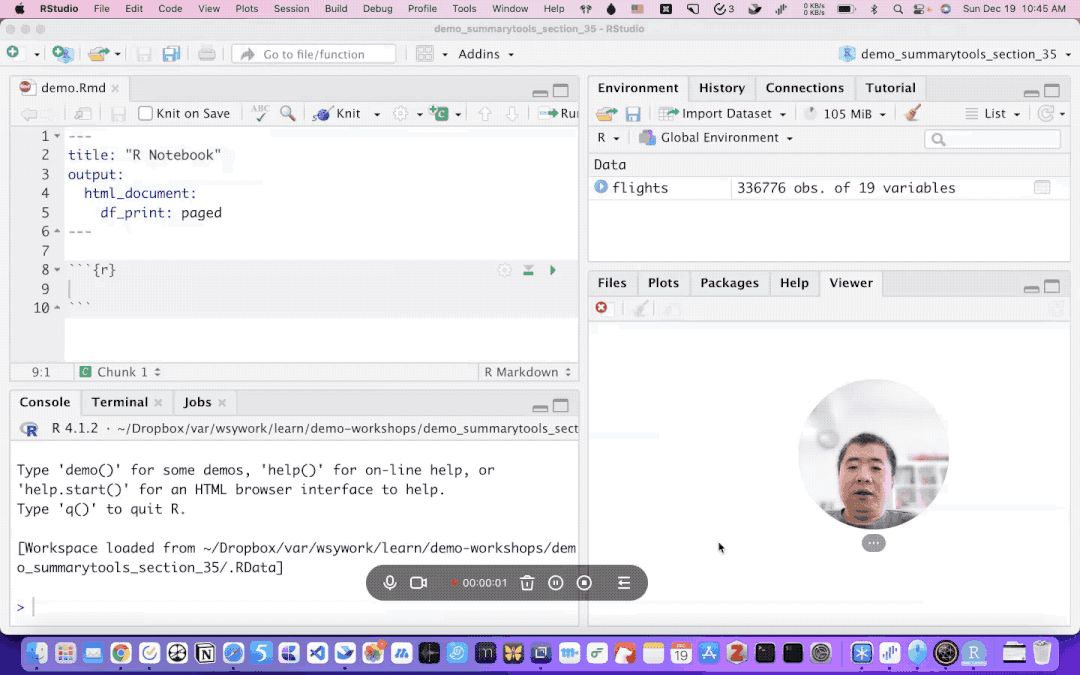This screenshot has height=675, width=1080.
Task: Open the Tools menu
Action: coord(464,9)
